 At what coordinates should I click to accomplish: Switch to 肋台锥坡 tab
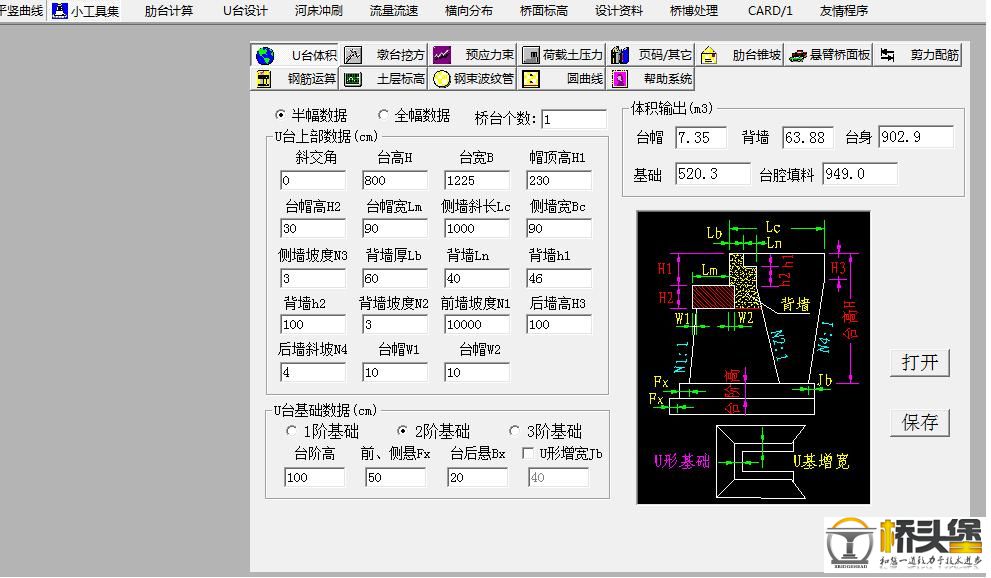(x=741, y=56)
